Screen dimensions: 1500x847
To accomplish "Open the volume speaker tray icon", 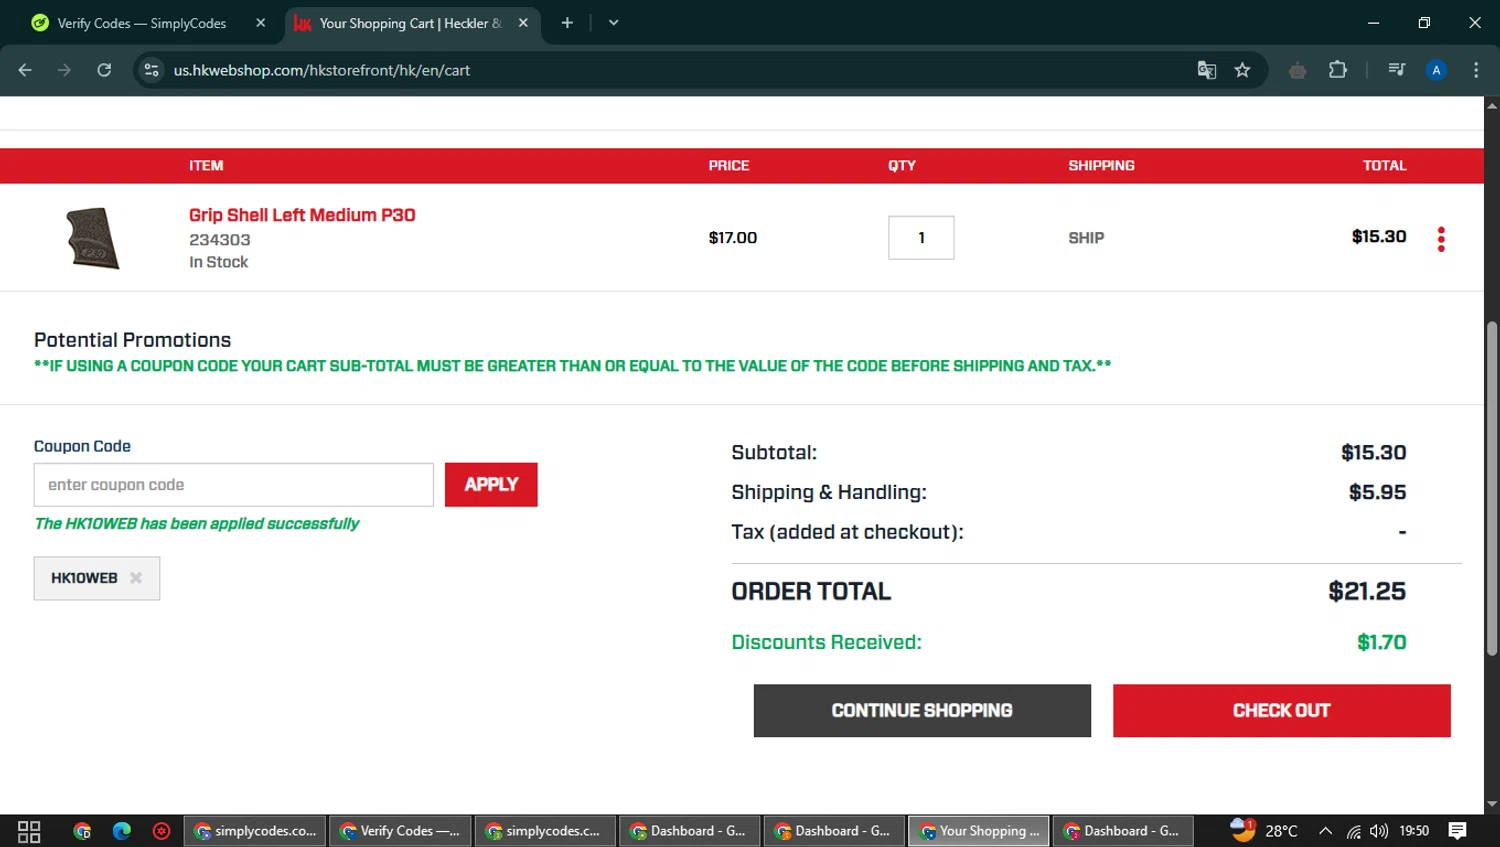I will [x=1379, y=831].
